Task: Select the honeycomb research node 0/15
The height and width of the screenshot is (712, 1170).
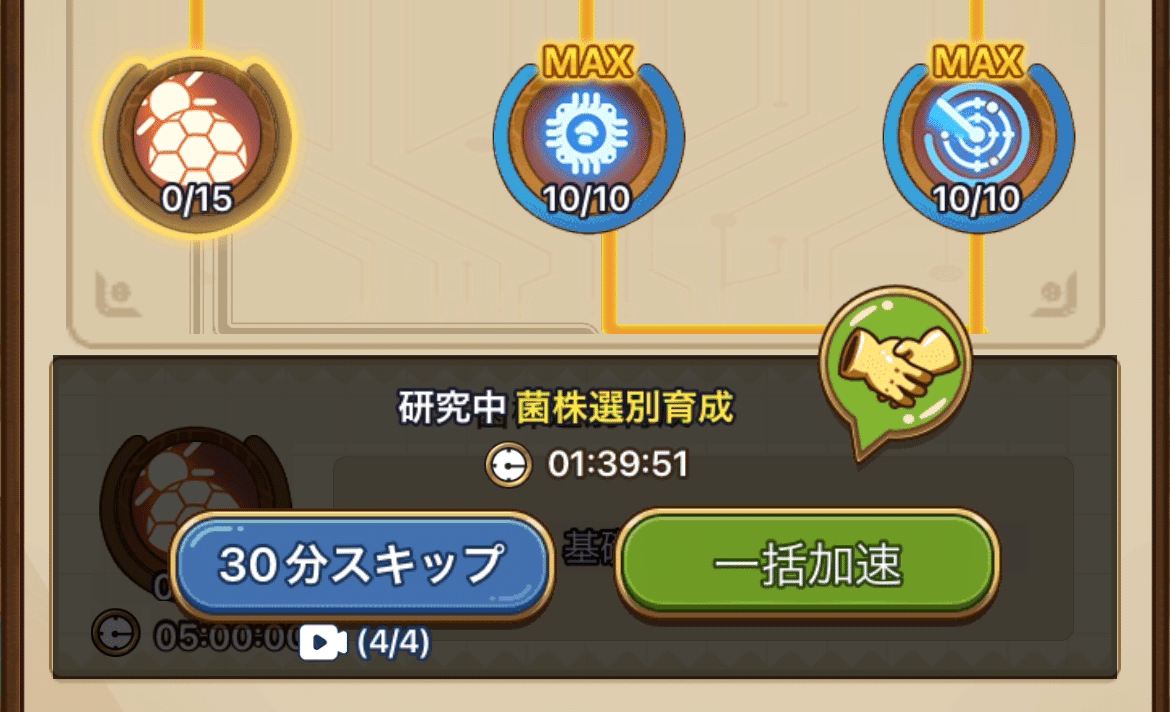Action: [x=197, y=137]
